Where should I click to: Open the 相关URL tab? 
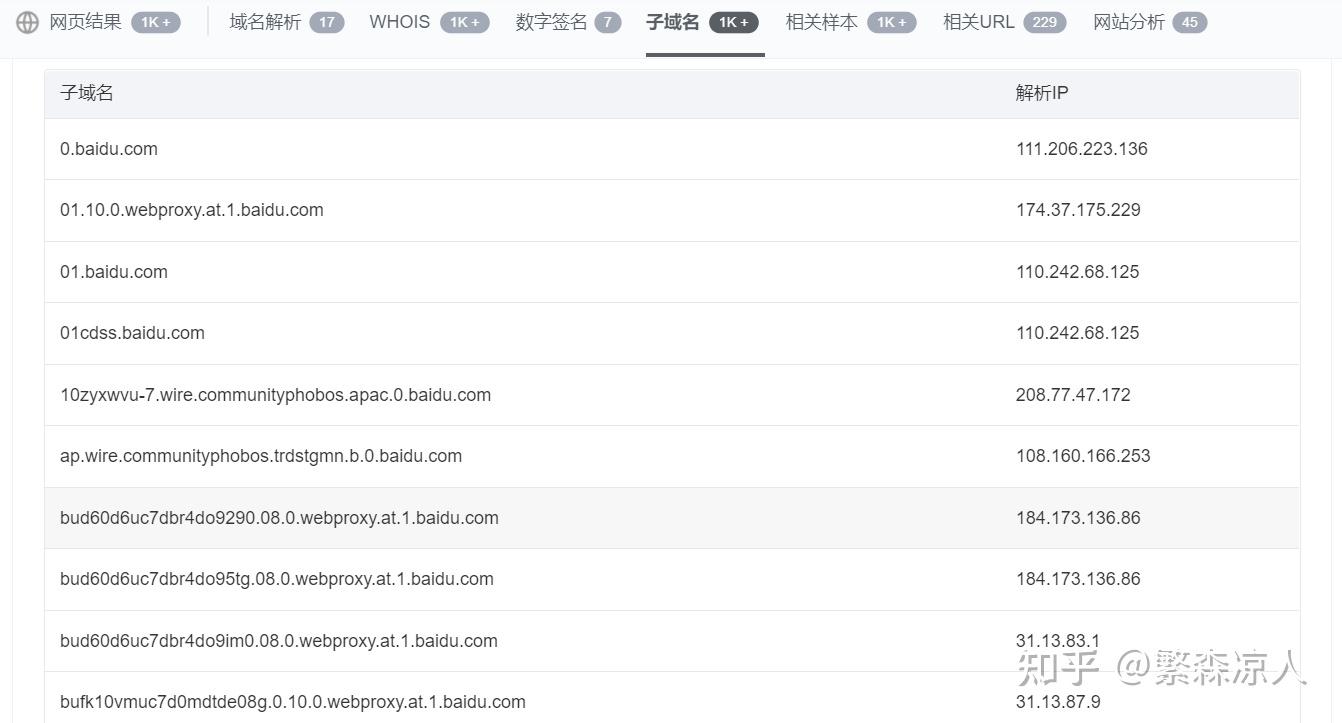(1004, 22)
